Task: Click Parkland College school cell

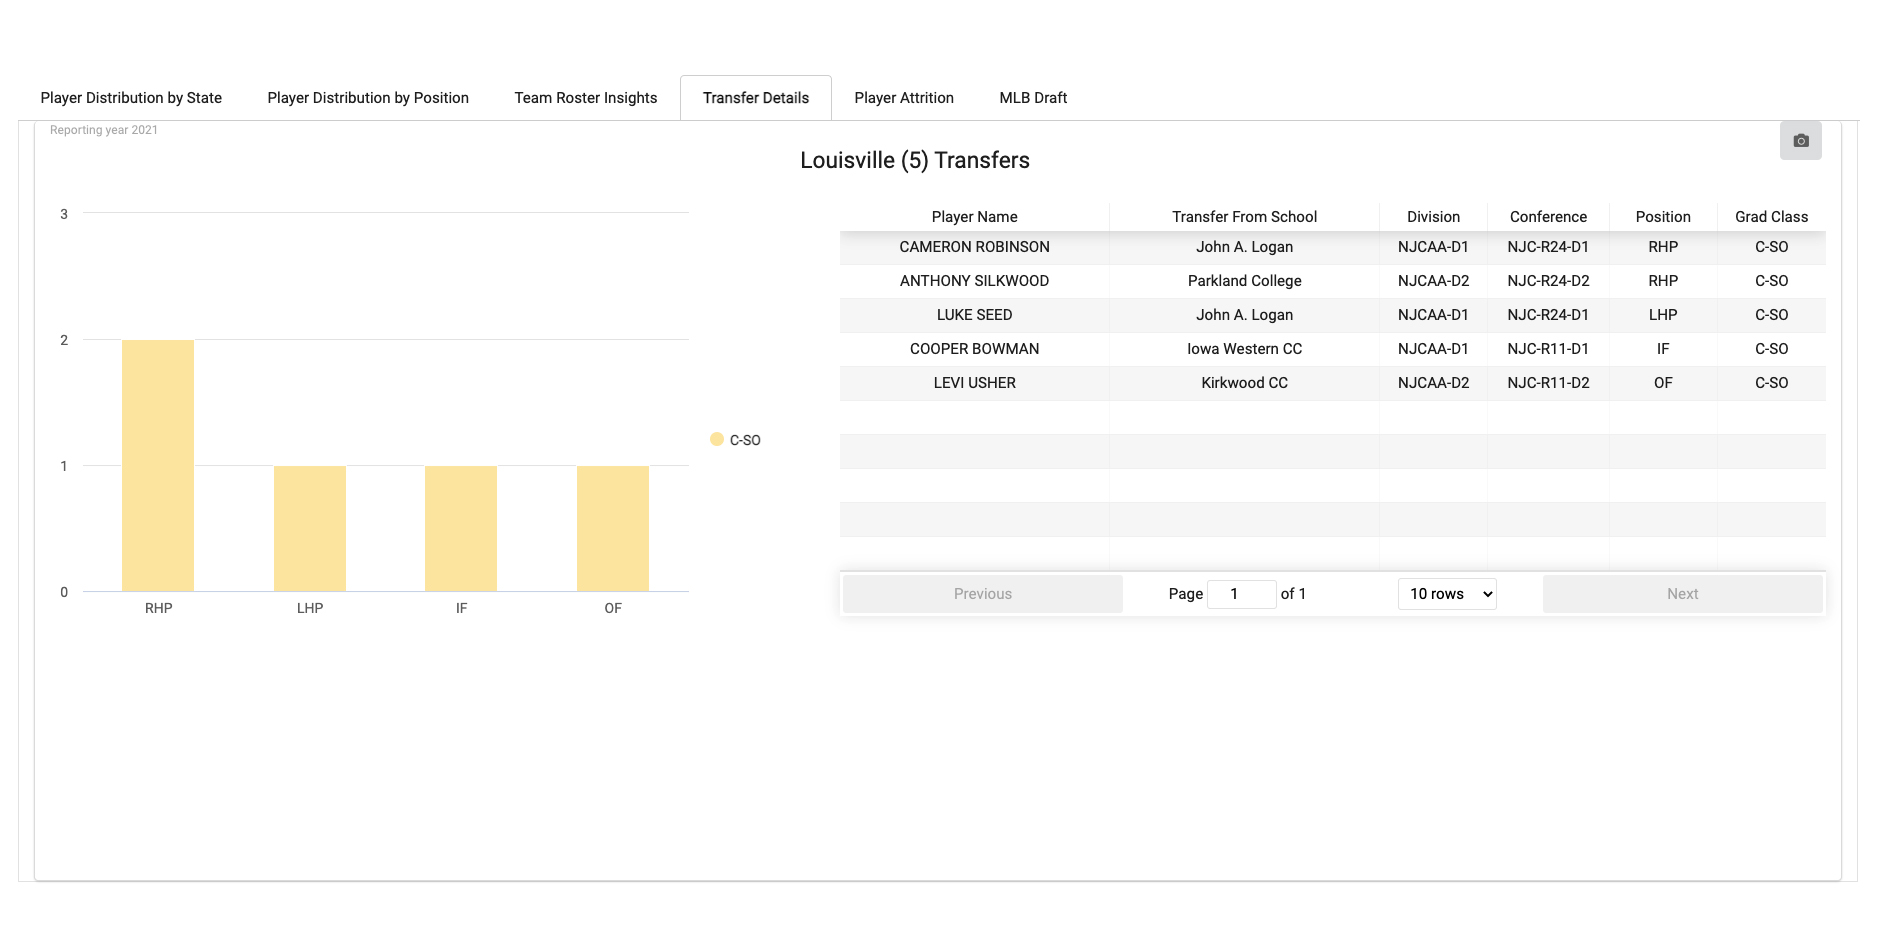Action: point(1245,281)
